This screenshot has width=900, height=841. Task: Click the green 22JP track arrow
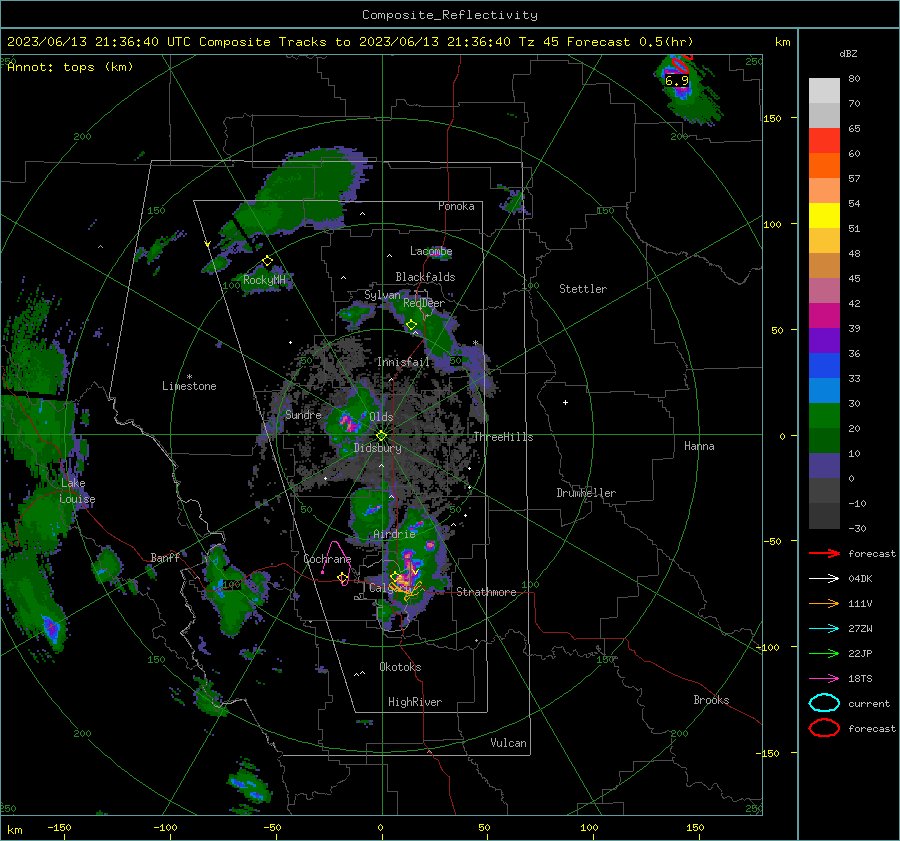[x=824, y=653]
